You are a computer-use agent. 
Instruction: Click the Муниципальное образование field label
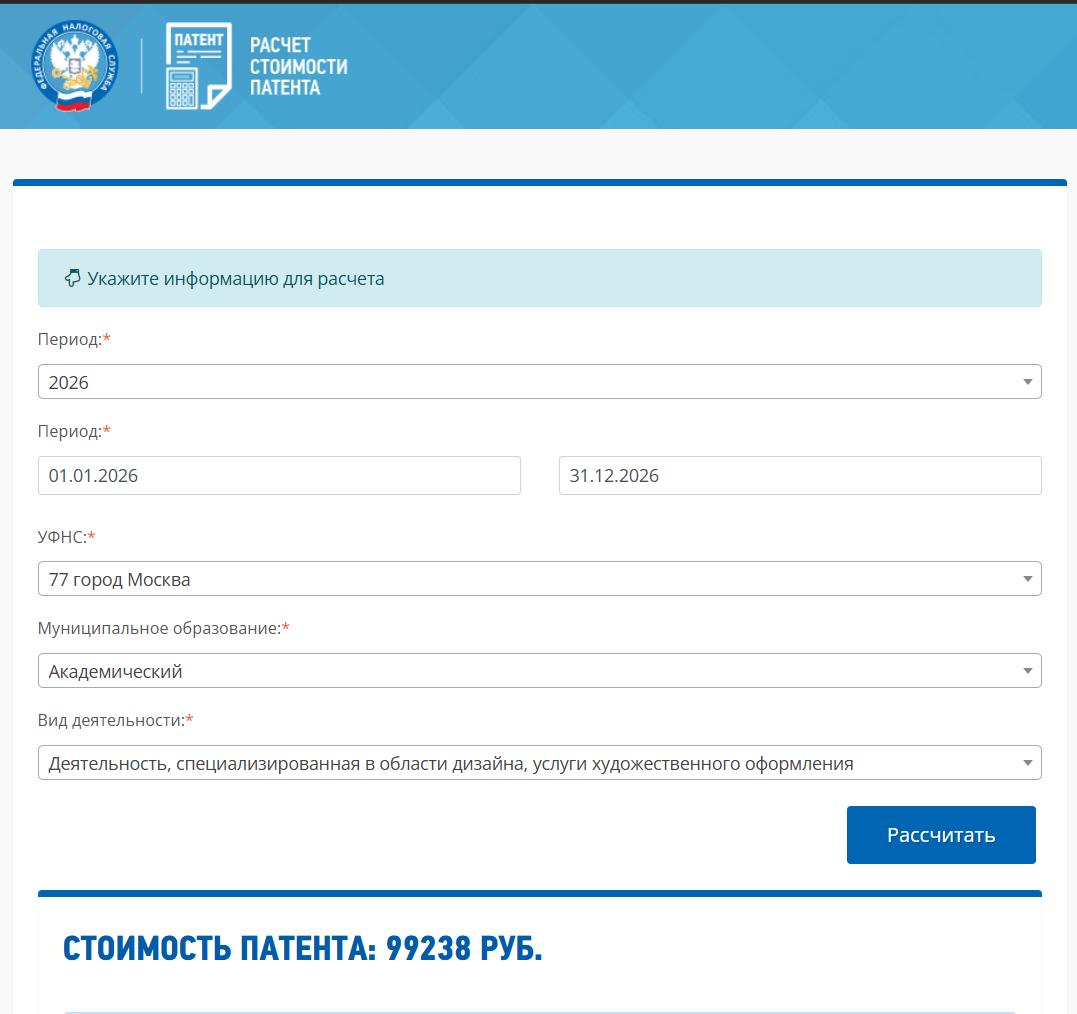(x=159, y=629)
